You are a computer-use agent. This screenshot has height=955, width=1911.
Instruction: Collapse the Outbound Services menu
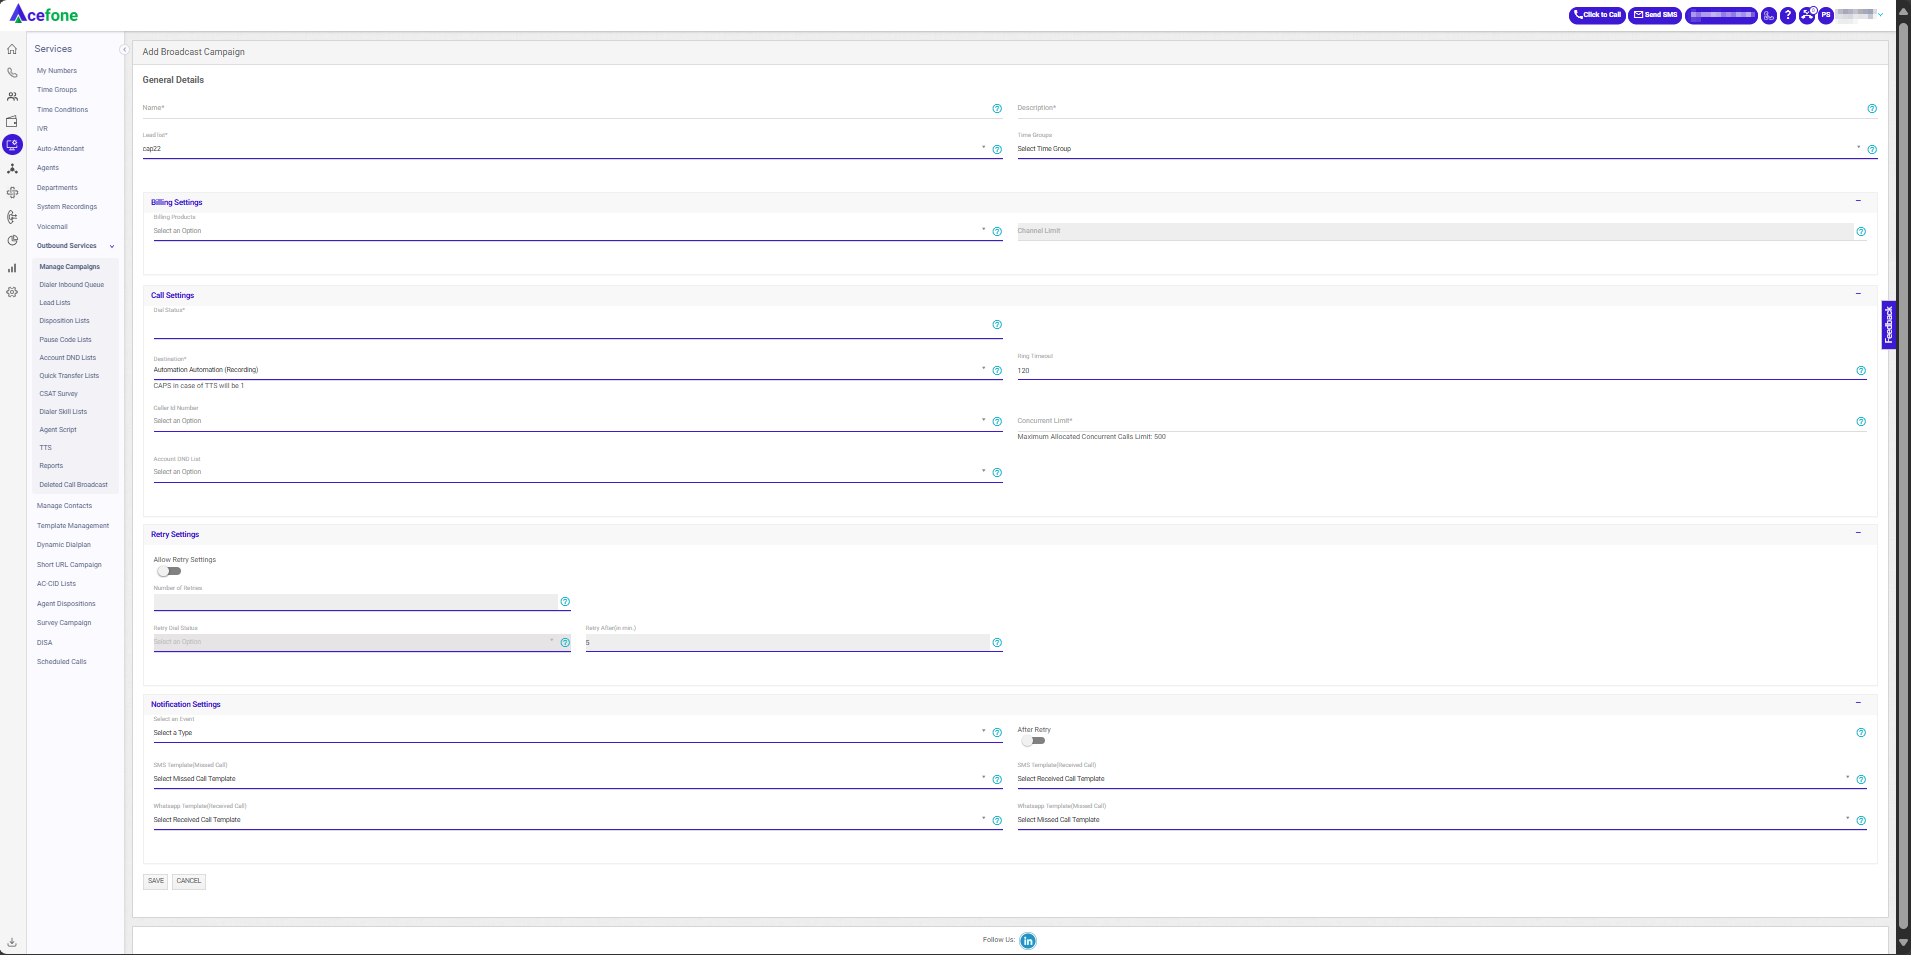[x=112, y=246]
